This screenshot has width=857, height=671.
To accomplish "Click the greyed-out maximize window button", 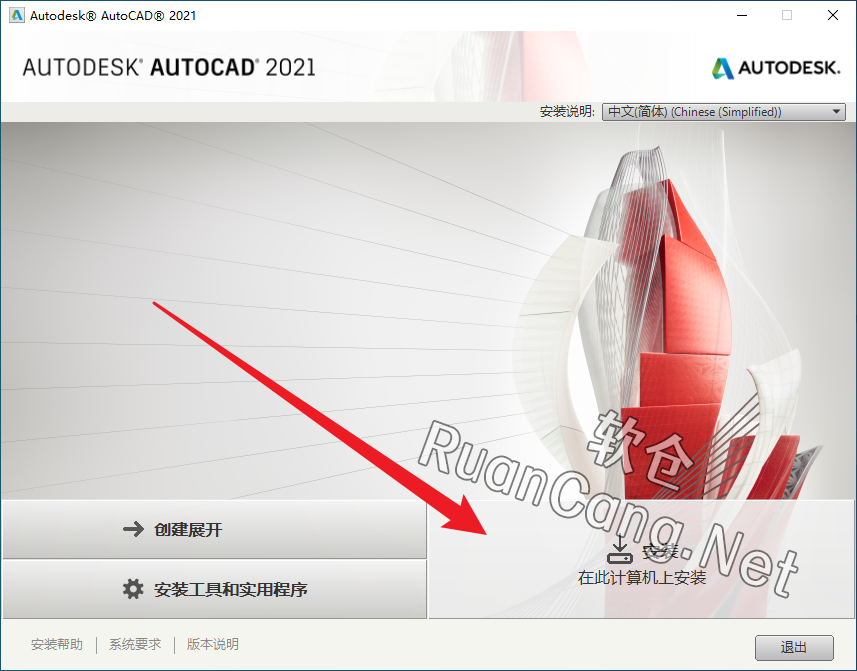I will point(787,15).
